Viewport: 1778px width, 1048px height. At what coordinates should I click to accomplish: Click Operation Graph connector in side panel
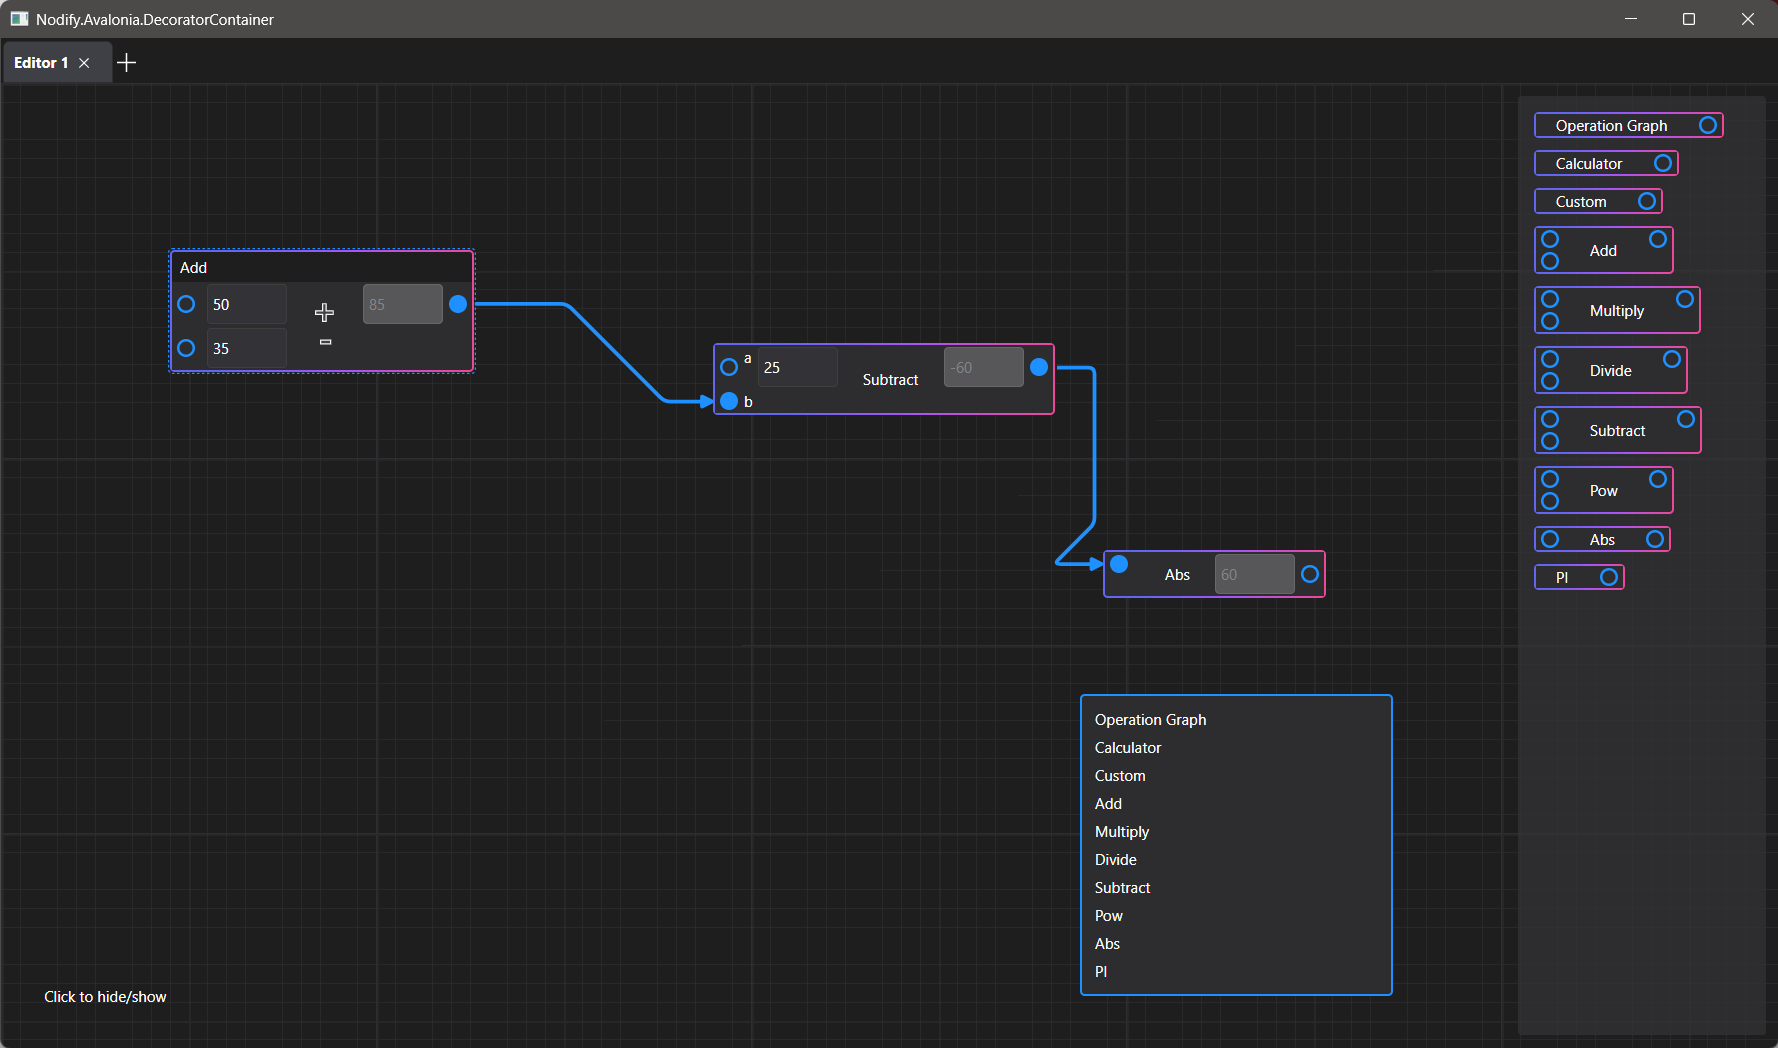[x=1708, y=125]
